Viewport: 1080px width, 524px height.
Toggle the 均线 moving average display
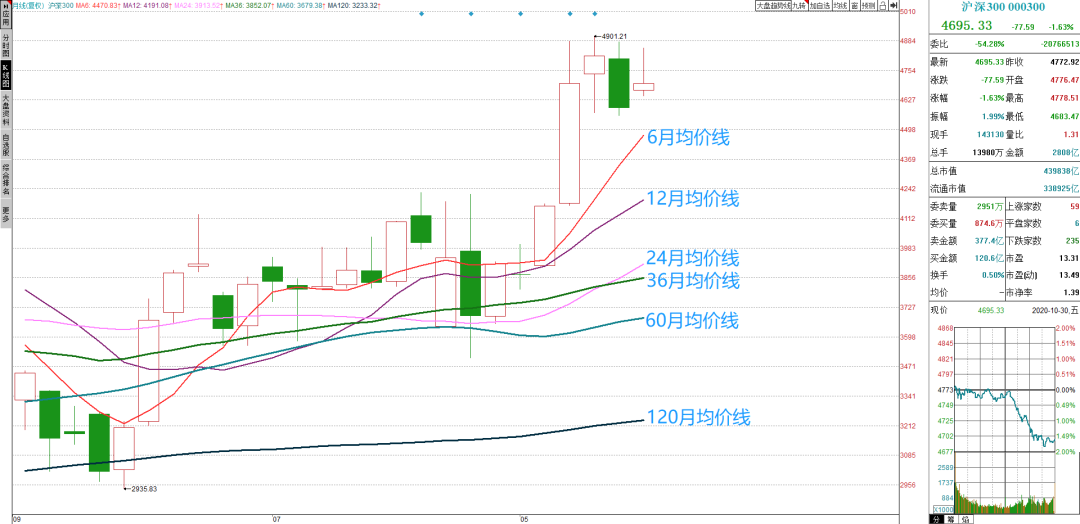point(841,6)
